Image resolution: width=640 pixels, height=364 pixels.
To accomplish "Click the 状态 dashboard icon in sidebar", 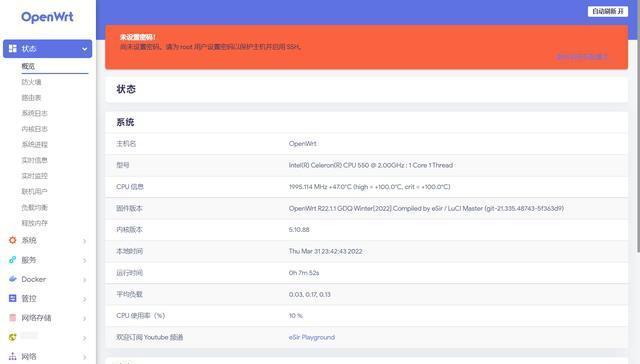I will point(13,49).
